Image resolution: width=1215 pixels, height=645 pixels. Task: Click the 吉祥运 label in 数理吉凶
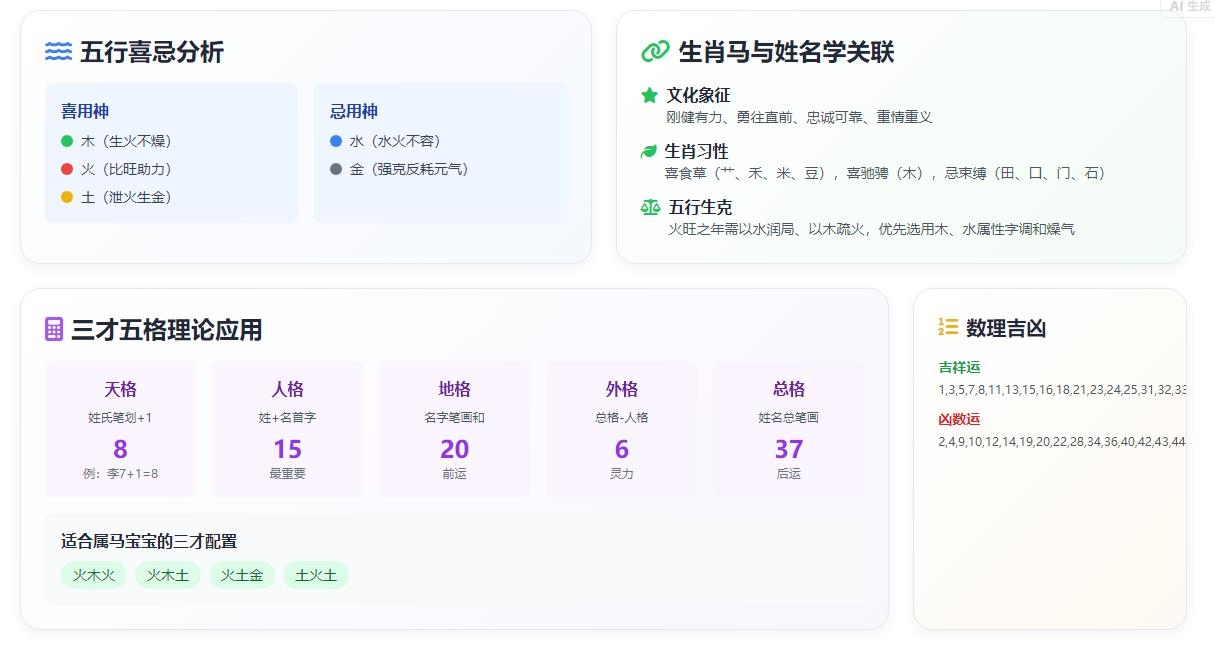(x=959, y=367)
